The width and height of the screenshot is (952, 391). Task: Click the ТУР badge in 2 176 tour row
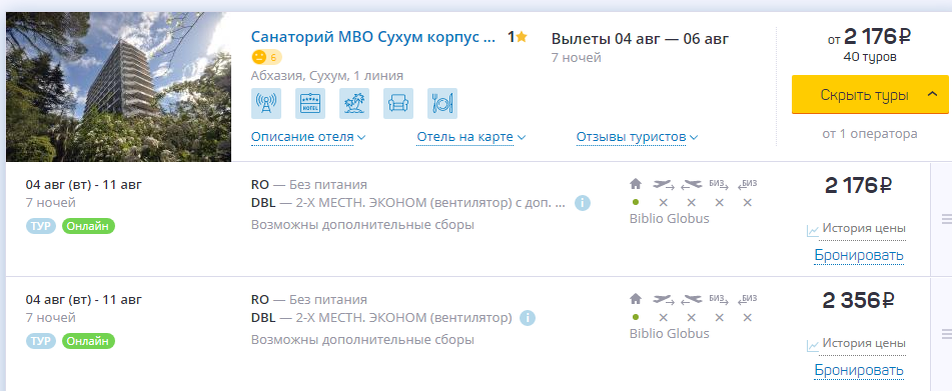pos(41,226)
